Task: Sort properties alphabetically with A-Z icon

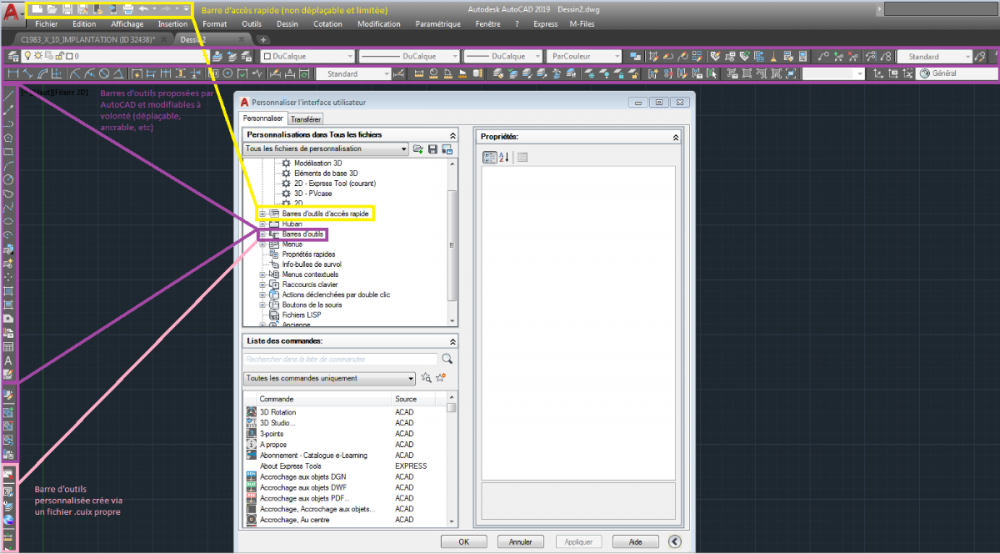Action: (504, 157)
